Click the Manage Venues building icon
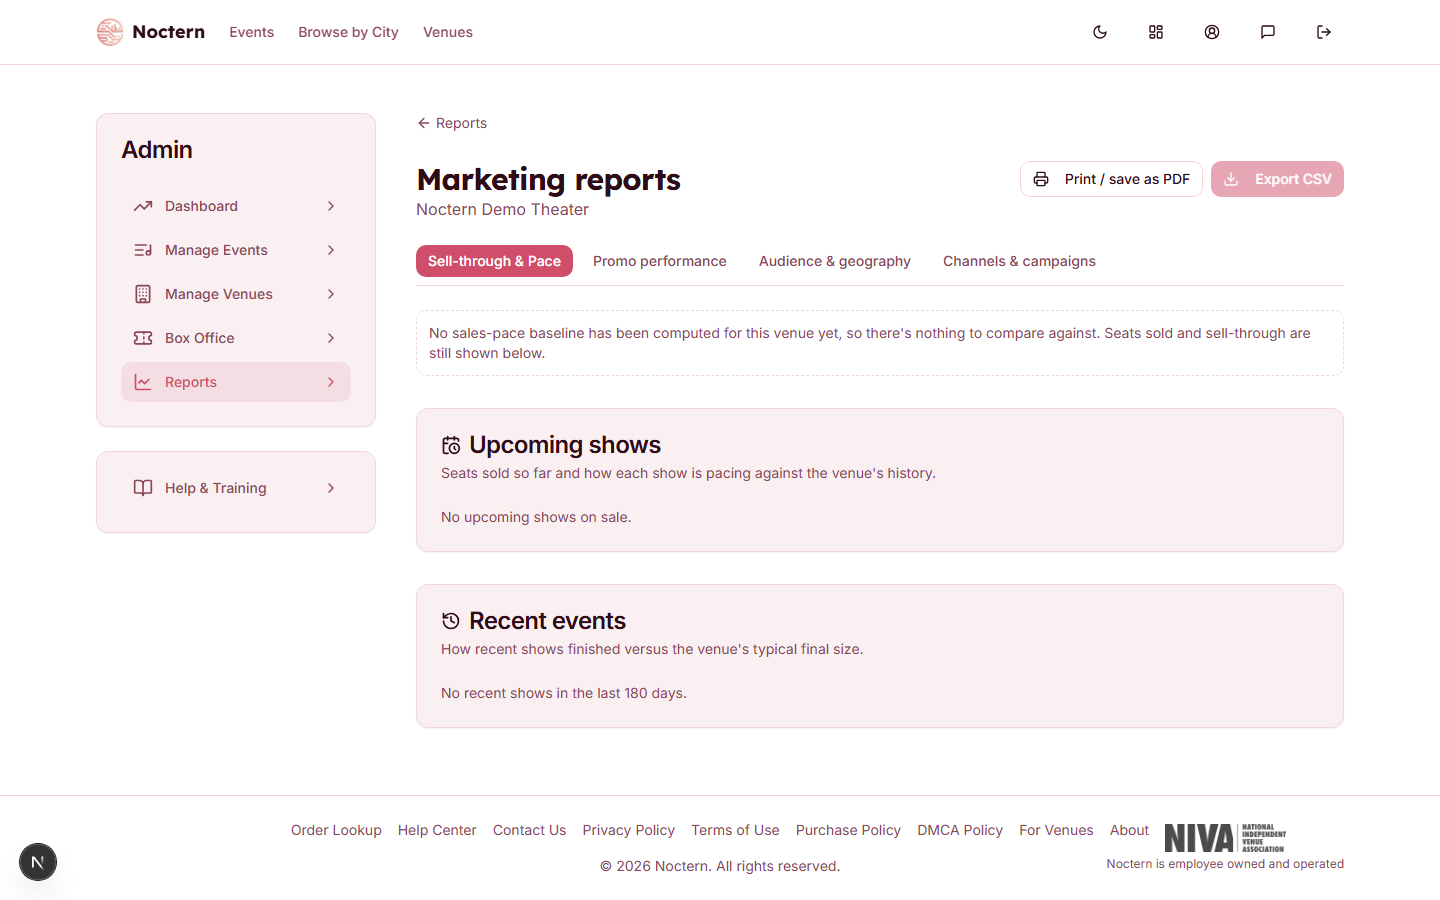This screenshot has height=900, width=1440. click(143, 294)
